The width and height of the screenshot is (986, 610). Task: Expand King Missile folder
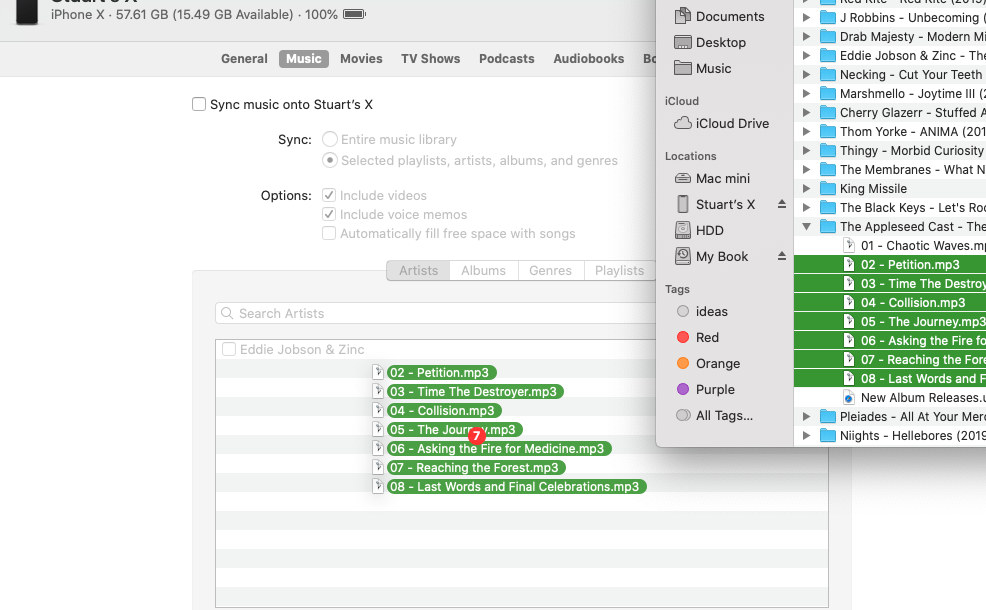tap(806, 189)
